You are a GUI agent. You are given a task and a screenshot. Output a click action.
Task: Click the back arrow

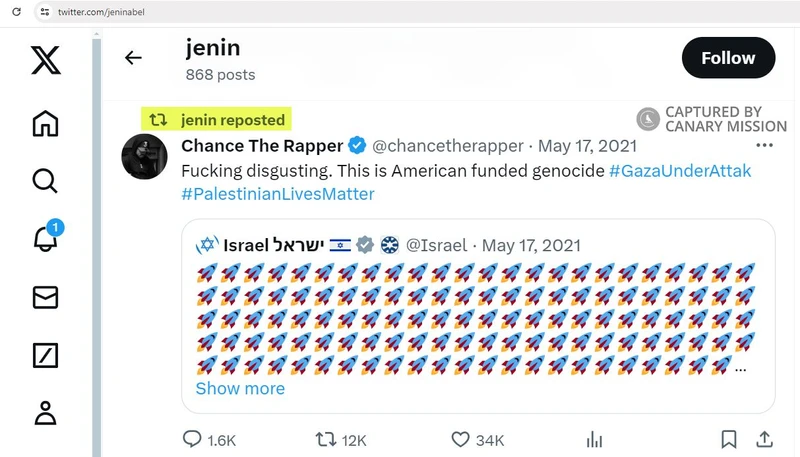click(x=133, y=58)
